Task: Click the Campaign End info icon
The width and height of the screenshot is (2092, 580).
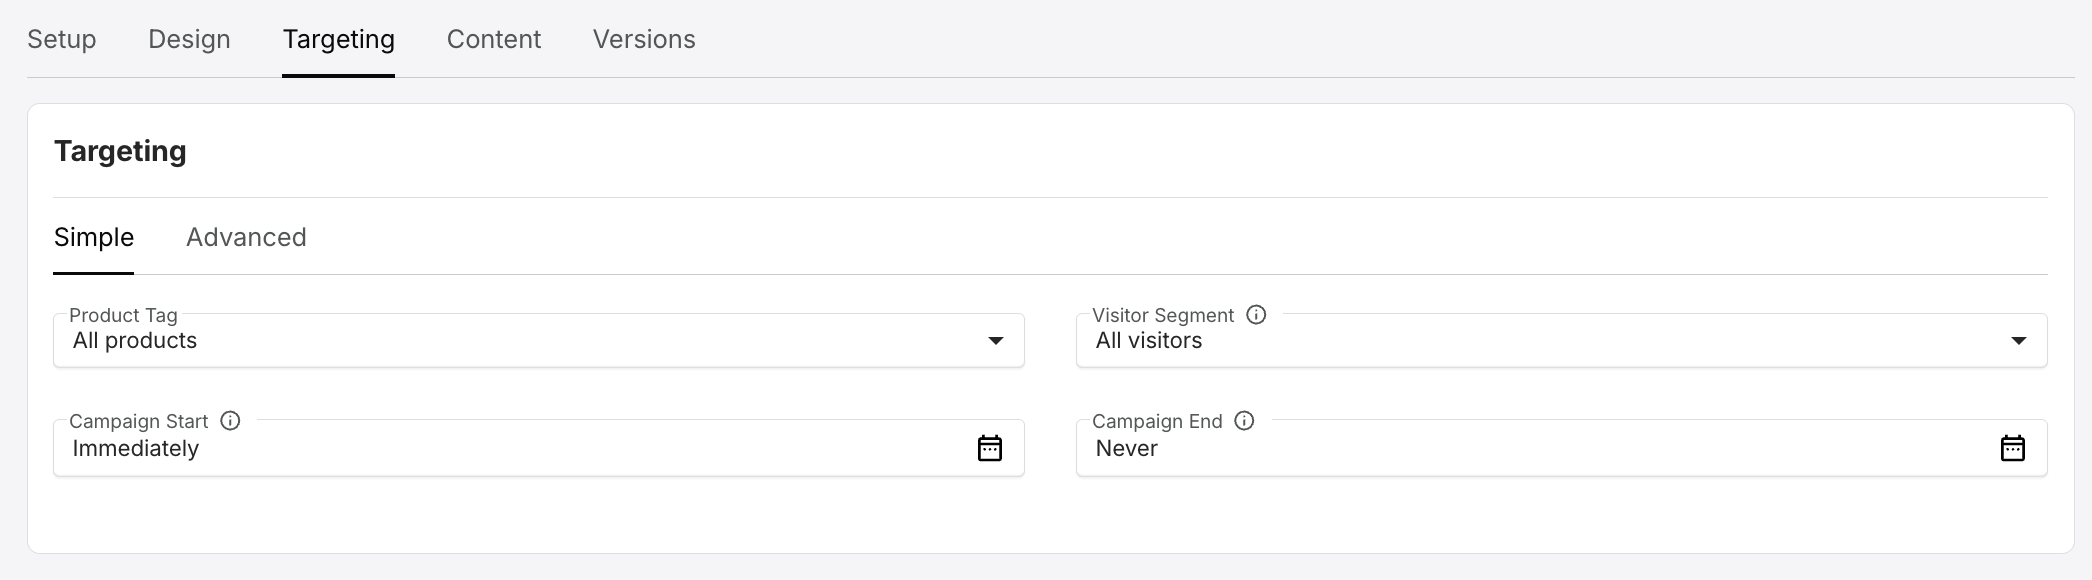Action: pos(1245,421)
